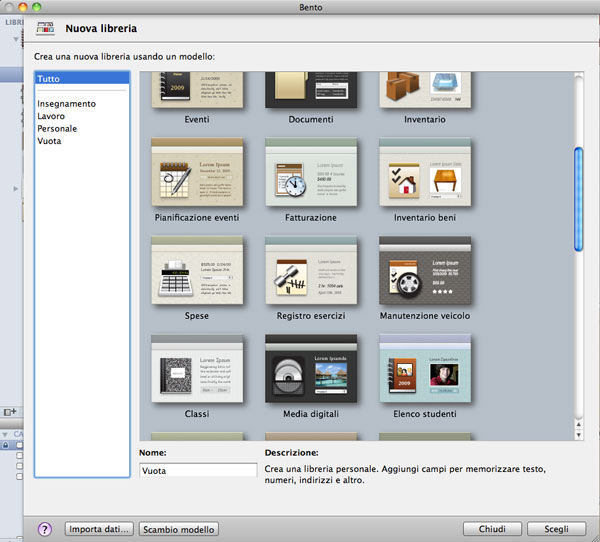Image resolution: width=600 pixels, height=542 pixels.
Task: Click the blue template list scrollbar thumb
Action: click(x=578, y=198)
